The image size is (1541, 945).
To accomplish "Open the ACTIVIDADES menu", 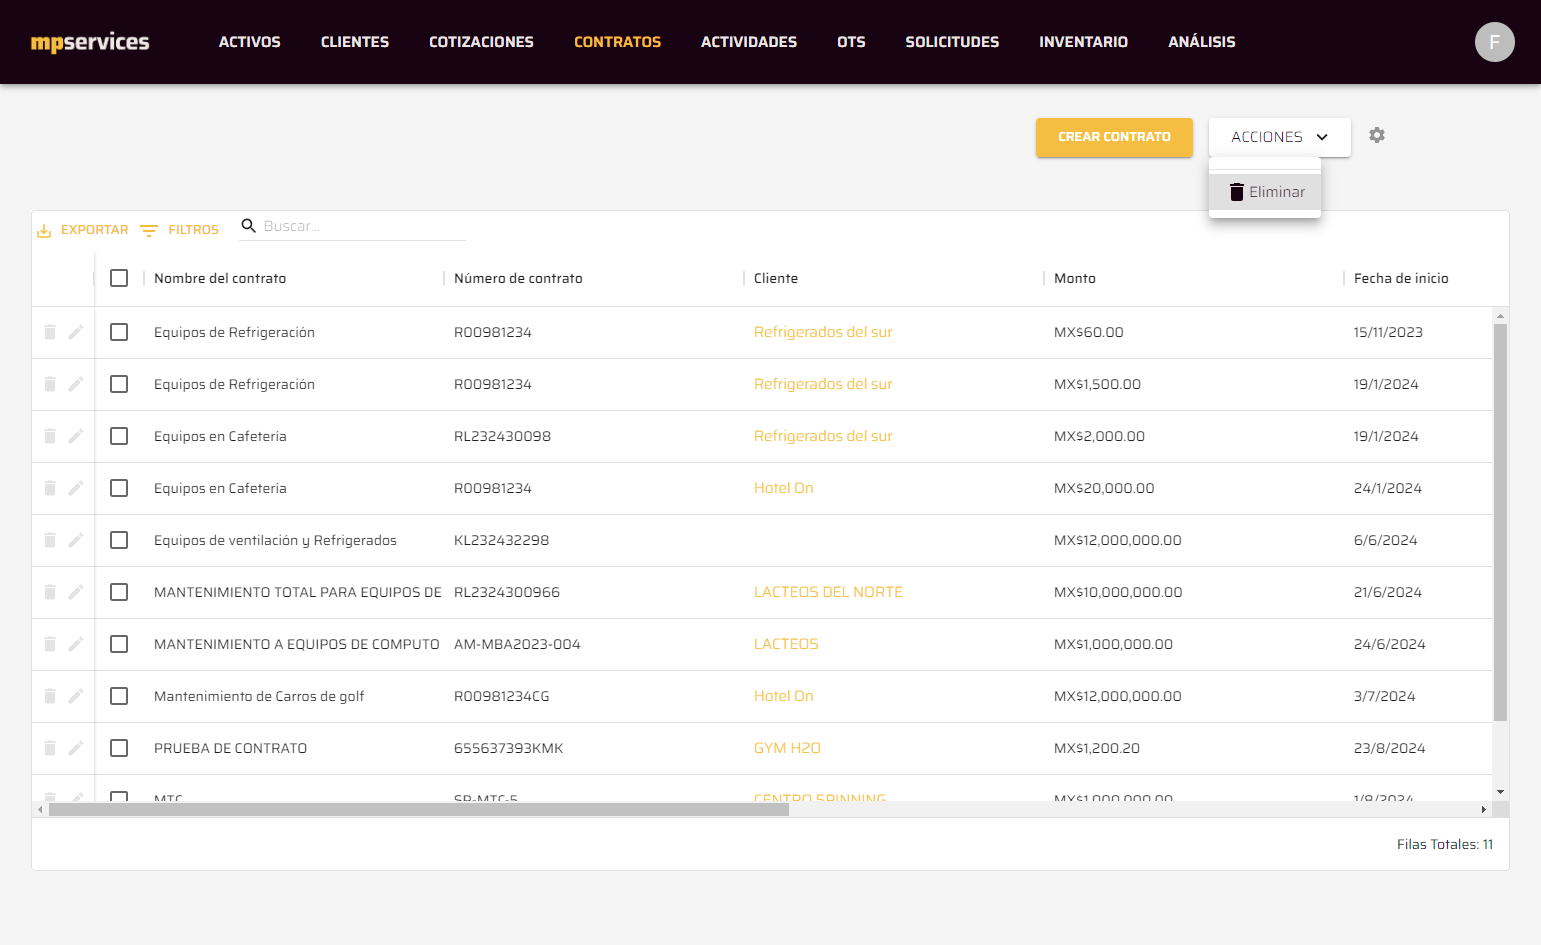I will point(749,42).
